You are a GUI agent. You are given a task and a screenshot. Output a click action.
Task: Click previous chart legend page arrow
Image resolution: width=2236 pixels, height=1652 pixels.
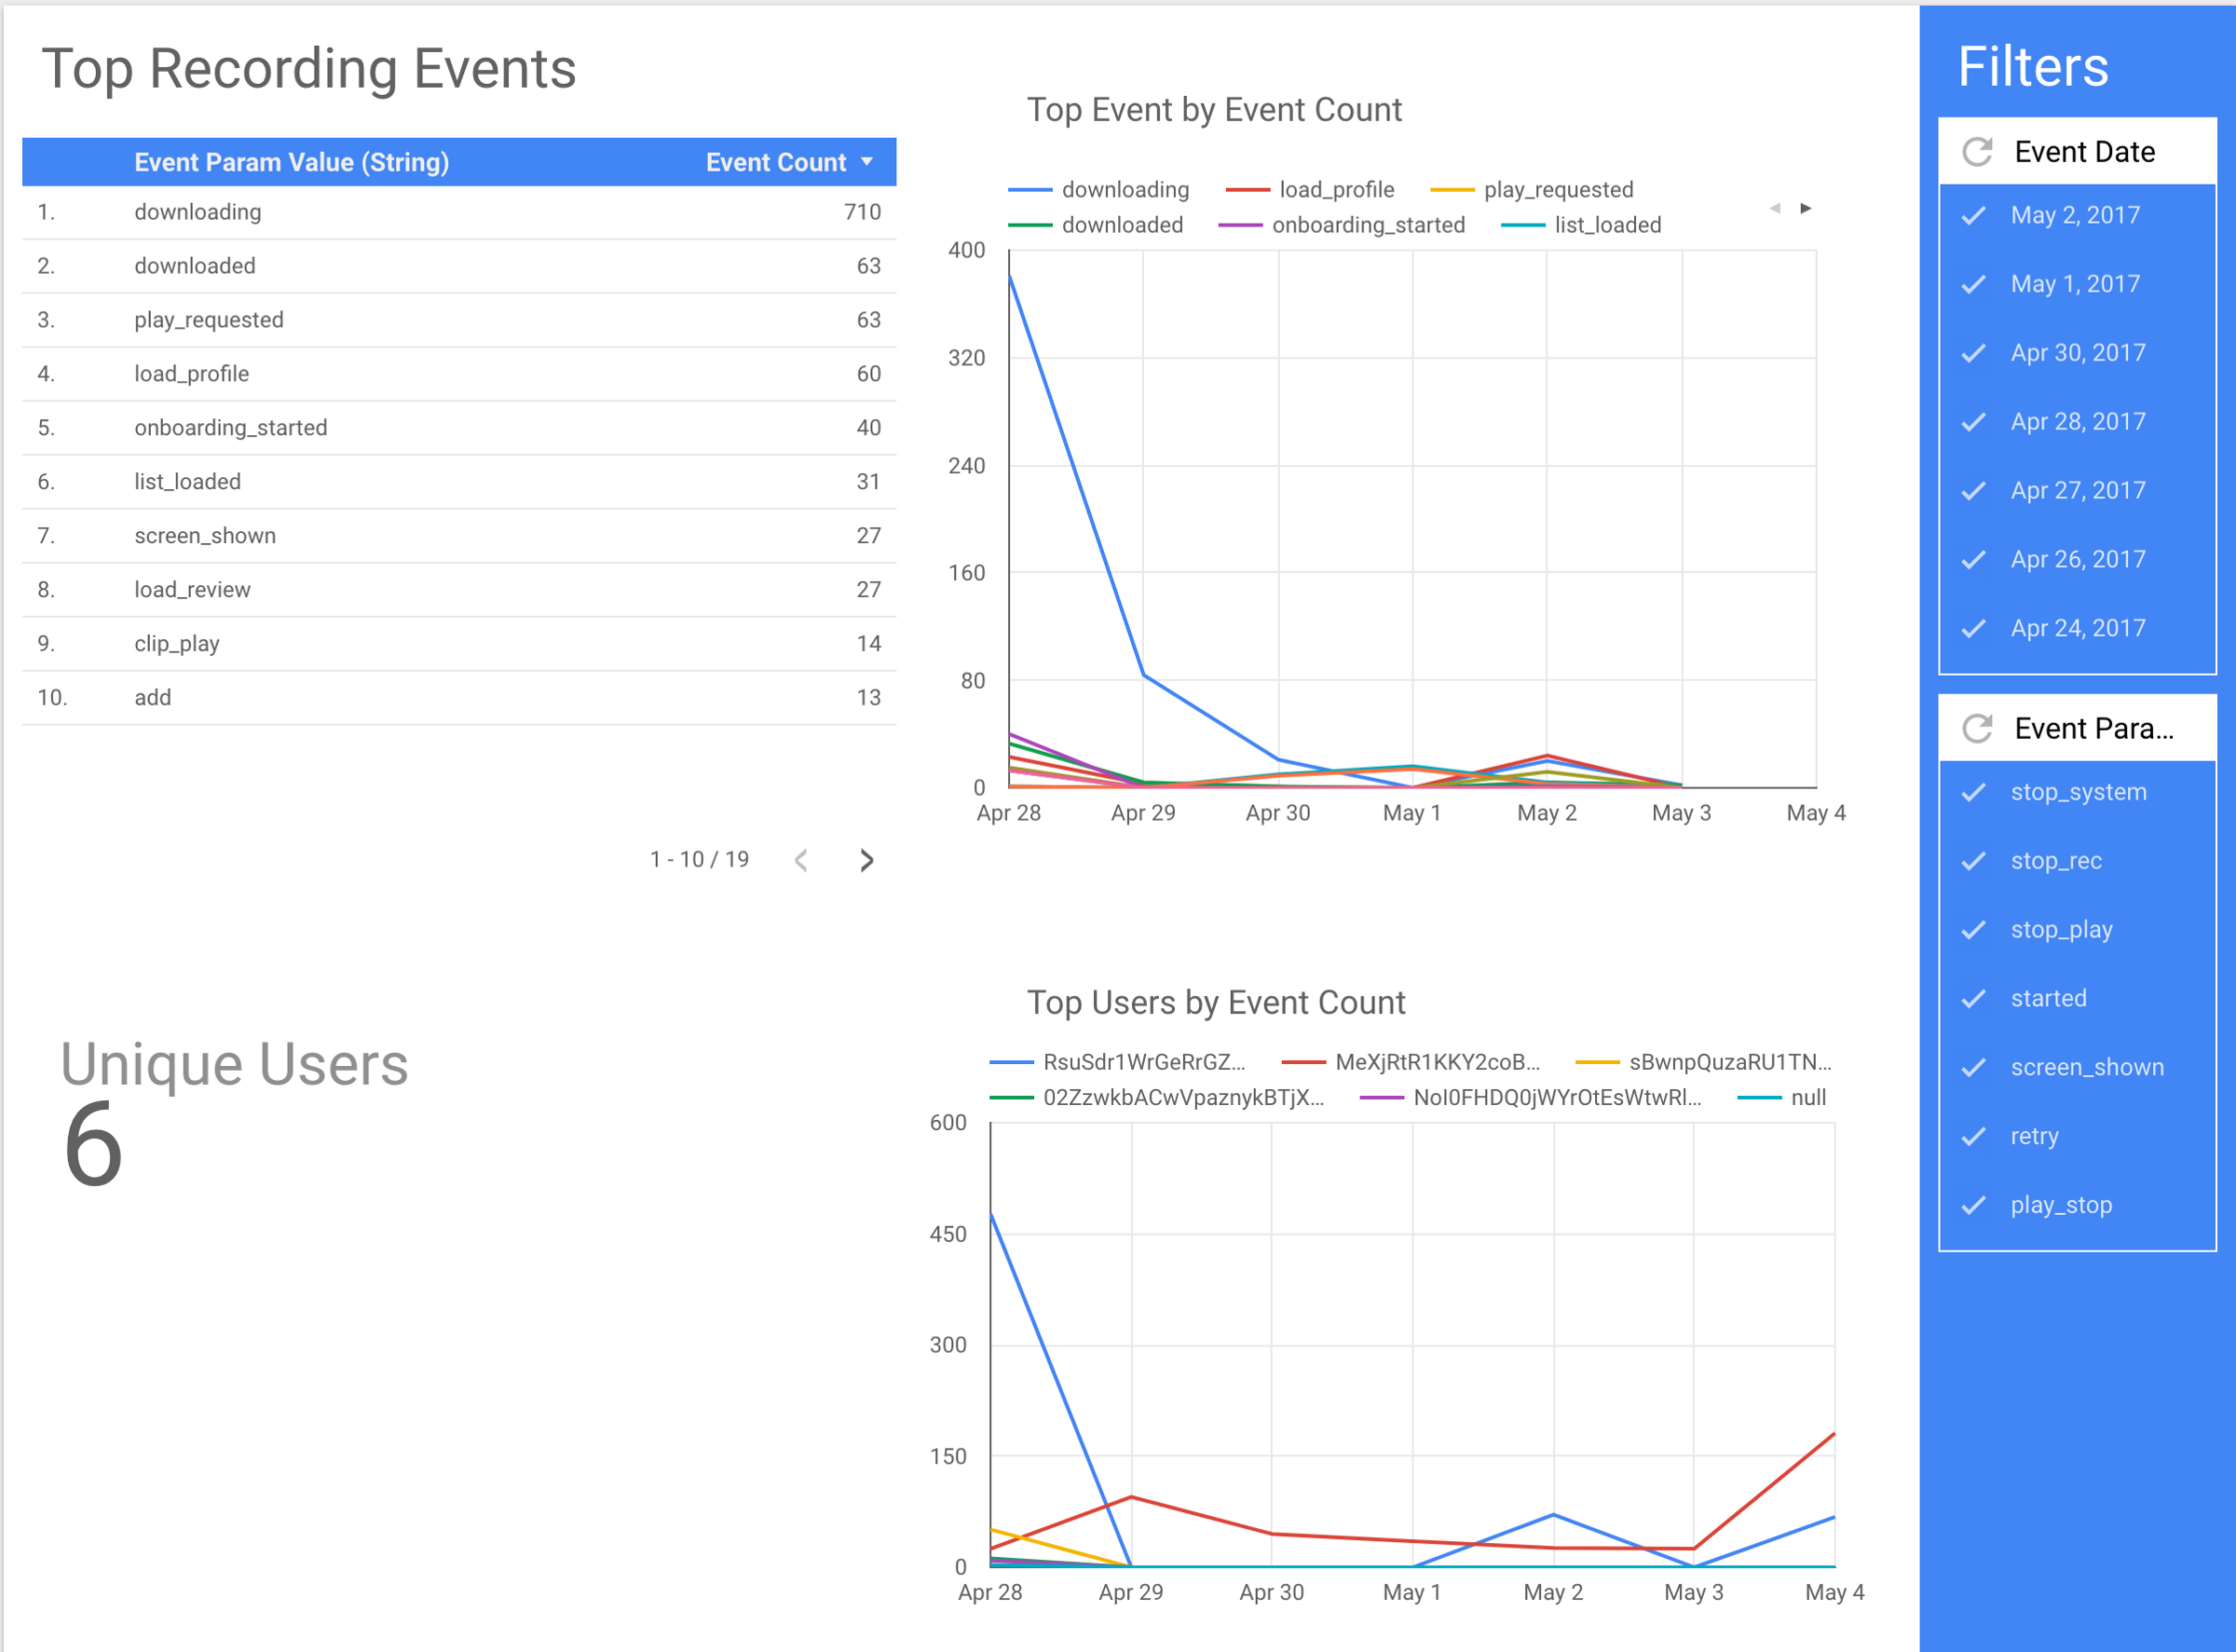(1775, 208)
